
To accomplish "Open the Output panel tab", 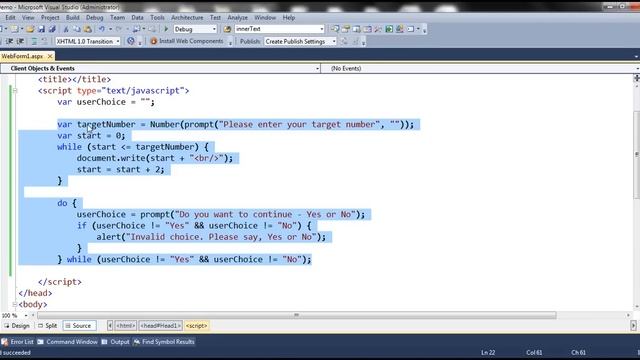I will pyautogui.click(x=116, y=342).
